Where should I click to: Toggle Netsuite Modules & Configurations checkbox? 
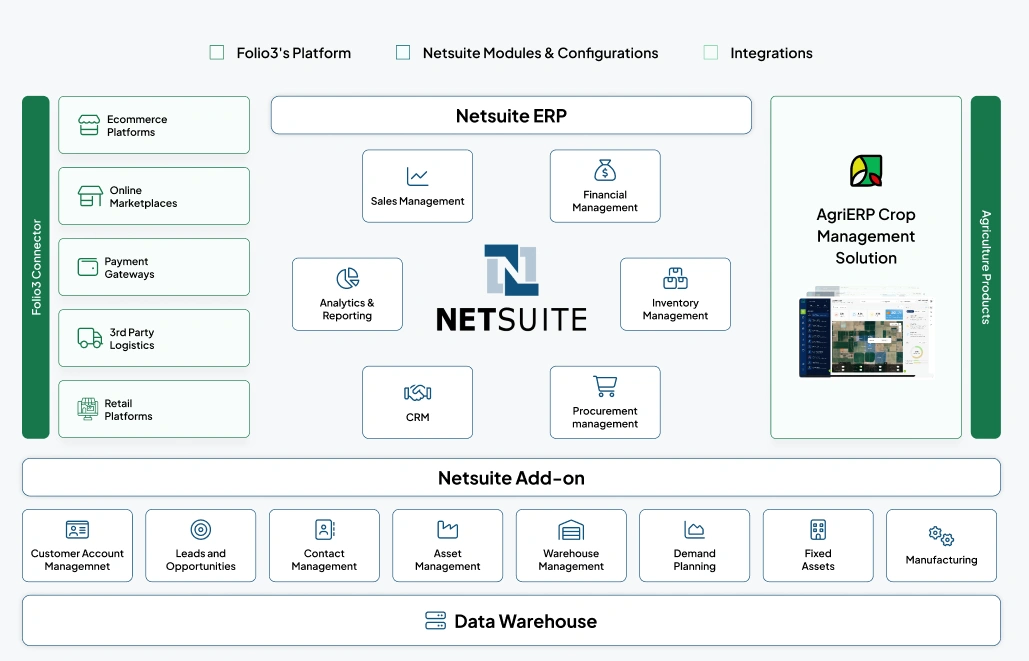click(x=403, y=53)
